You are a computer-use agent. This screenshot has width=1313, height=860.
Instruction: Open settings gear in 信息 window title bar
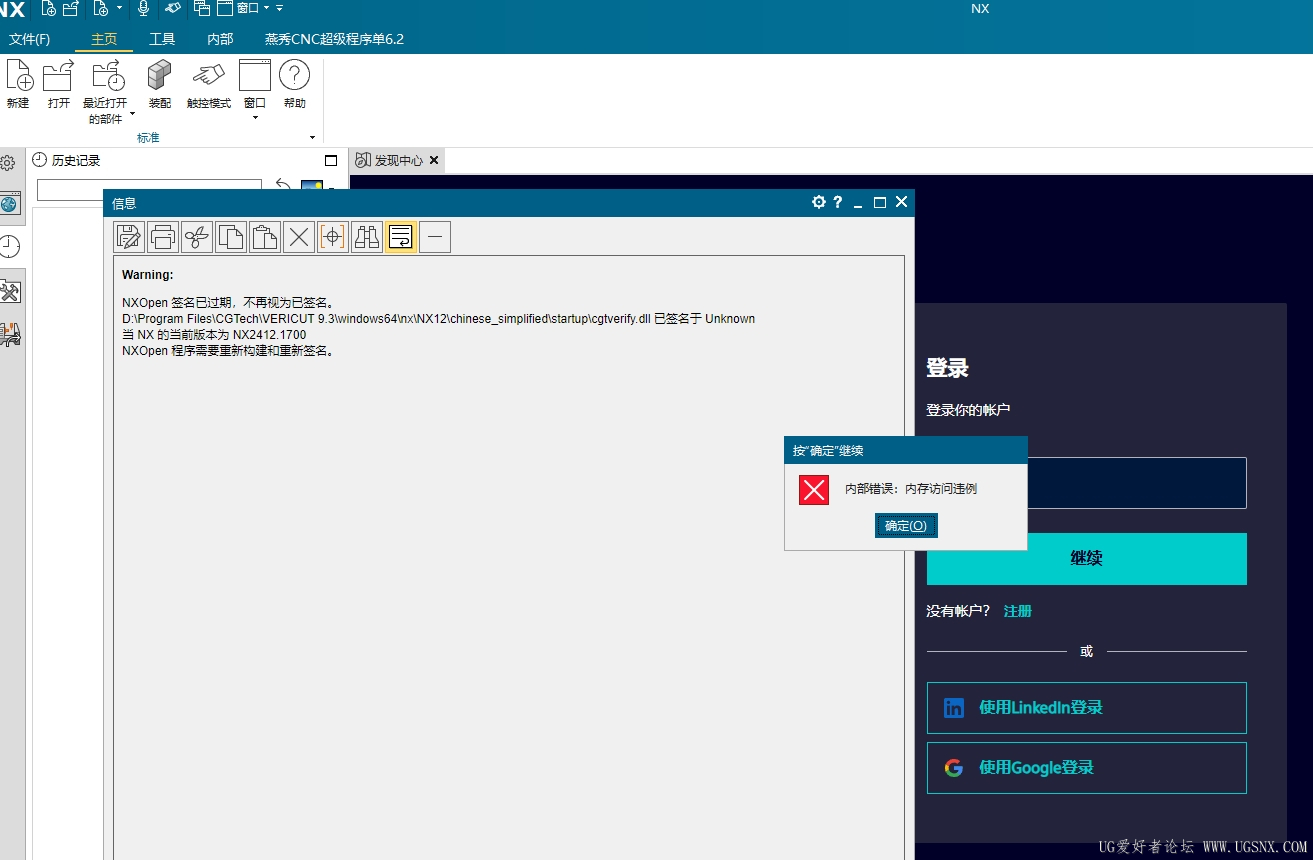(x=819, y=202)
